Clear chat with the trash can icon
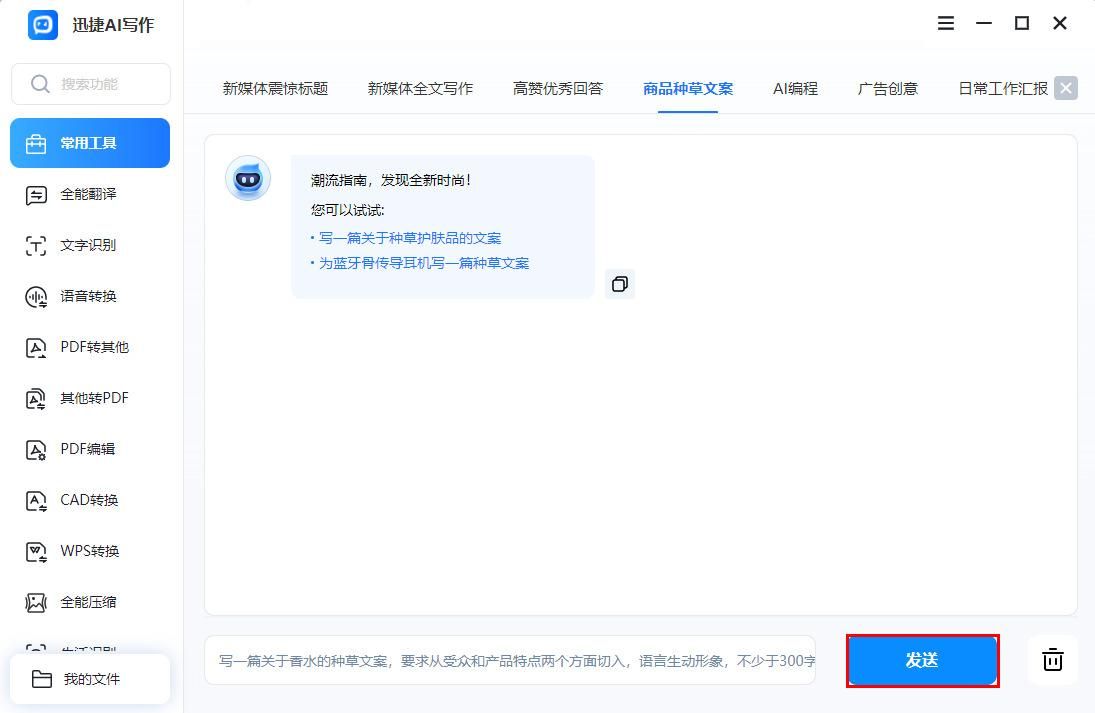Image resolution: width=1095 pixels, height=713 pixels. point(1052,660)
